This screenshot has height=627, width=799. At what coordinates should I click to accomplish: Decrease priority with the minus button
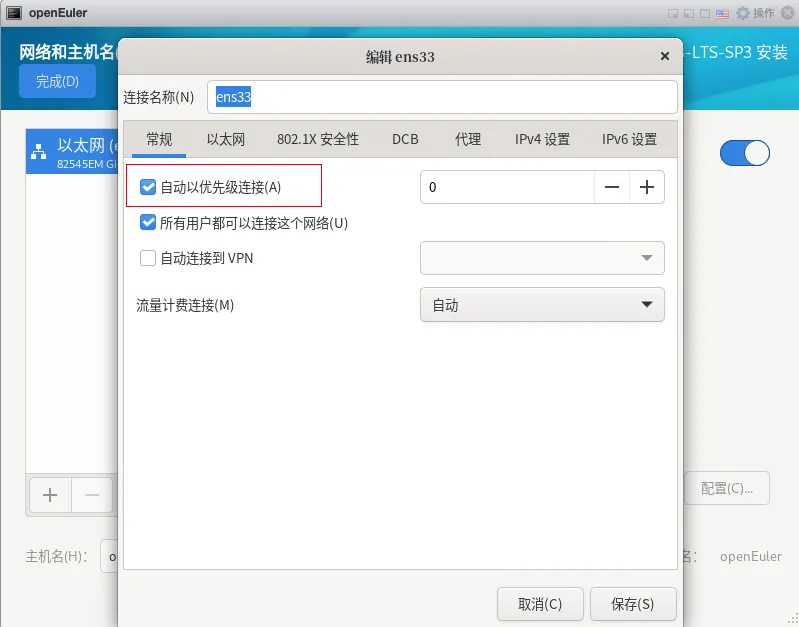point(611,187)
